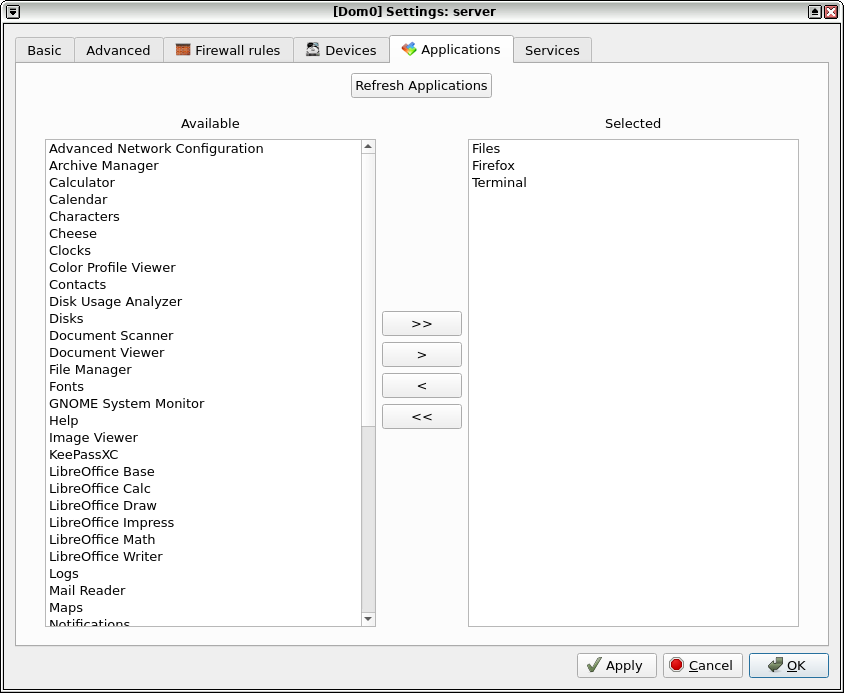
Task: Open the window menu icon in title bar
Action: click(13, 11)
